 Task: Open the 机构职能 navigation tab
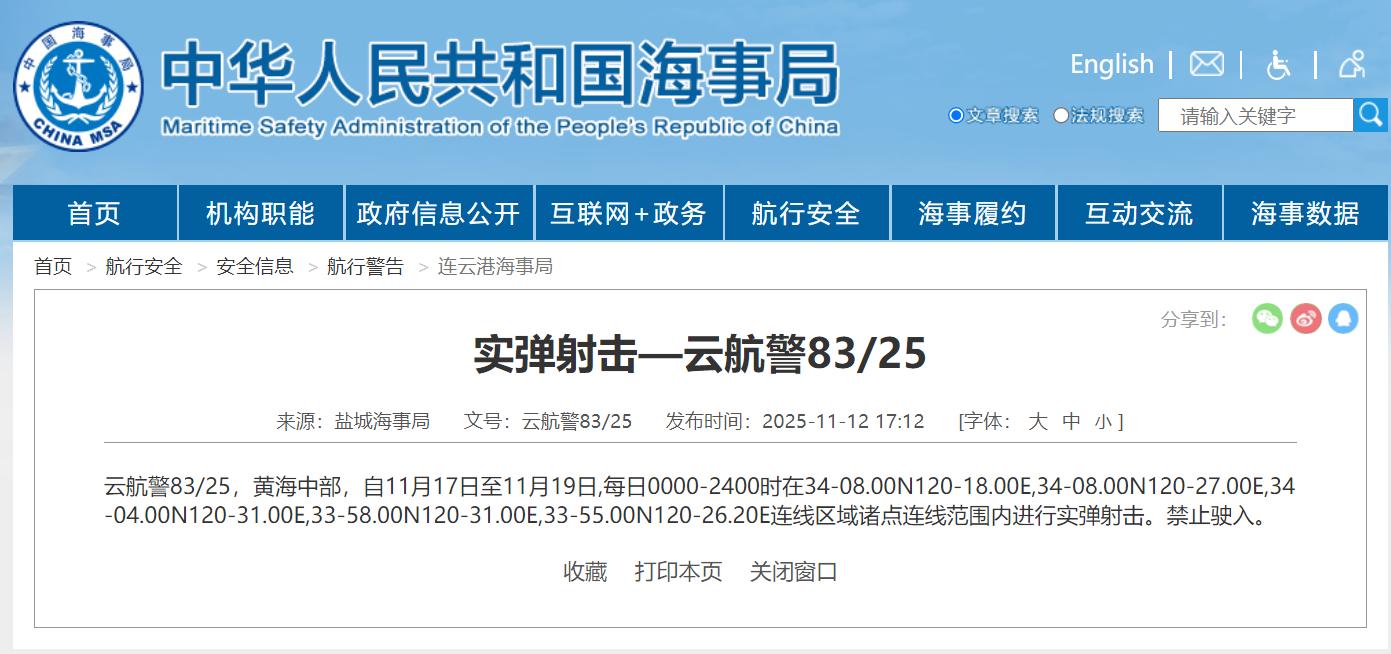(261, 213)
